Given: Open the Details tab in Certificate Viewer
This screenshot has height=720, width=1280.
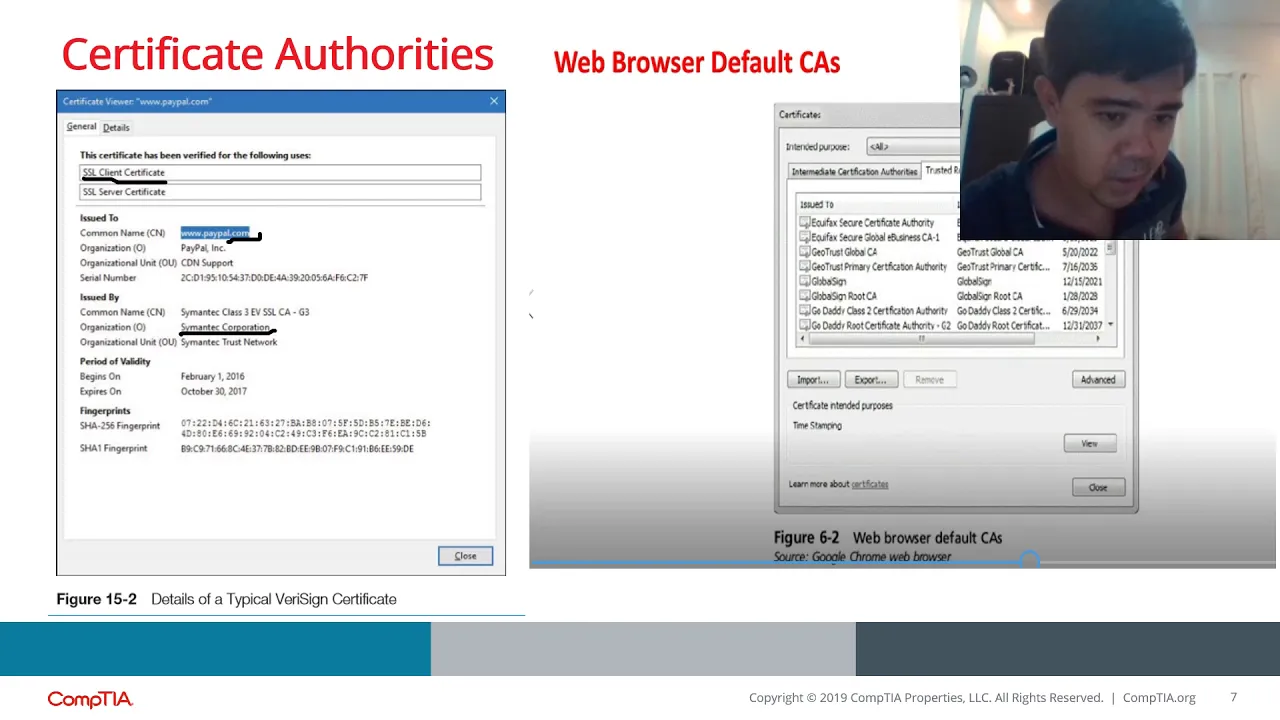Looking at the screenshot, I should (x=116, y=127).
